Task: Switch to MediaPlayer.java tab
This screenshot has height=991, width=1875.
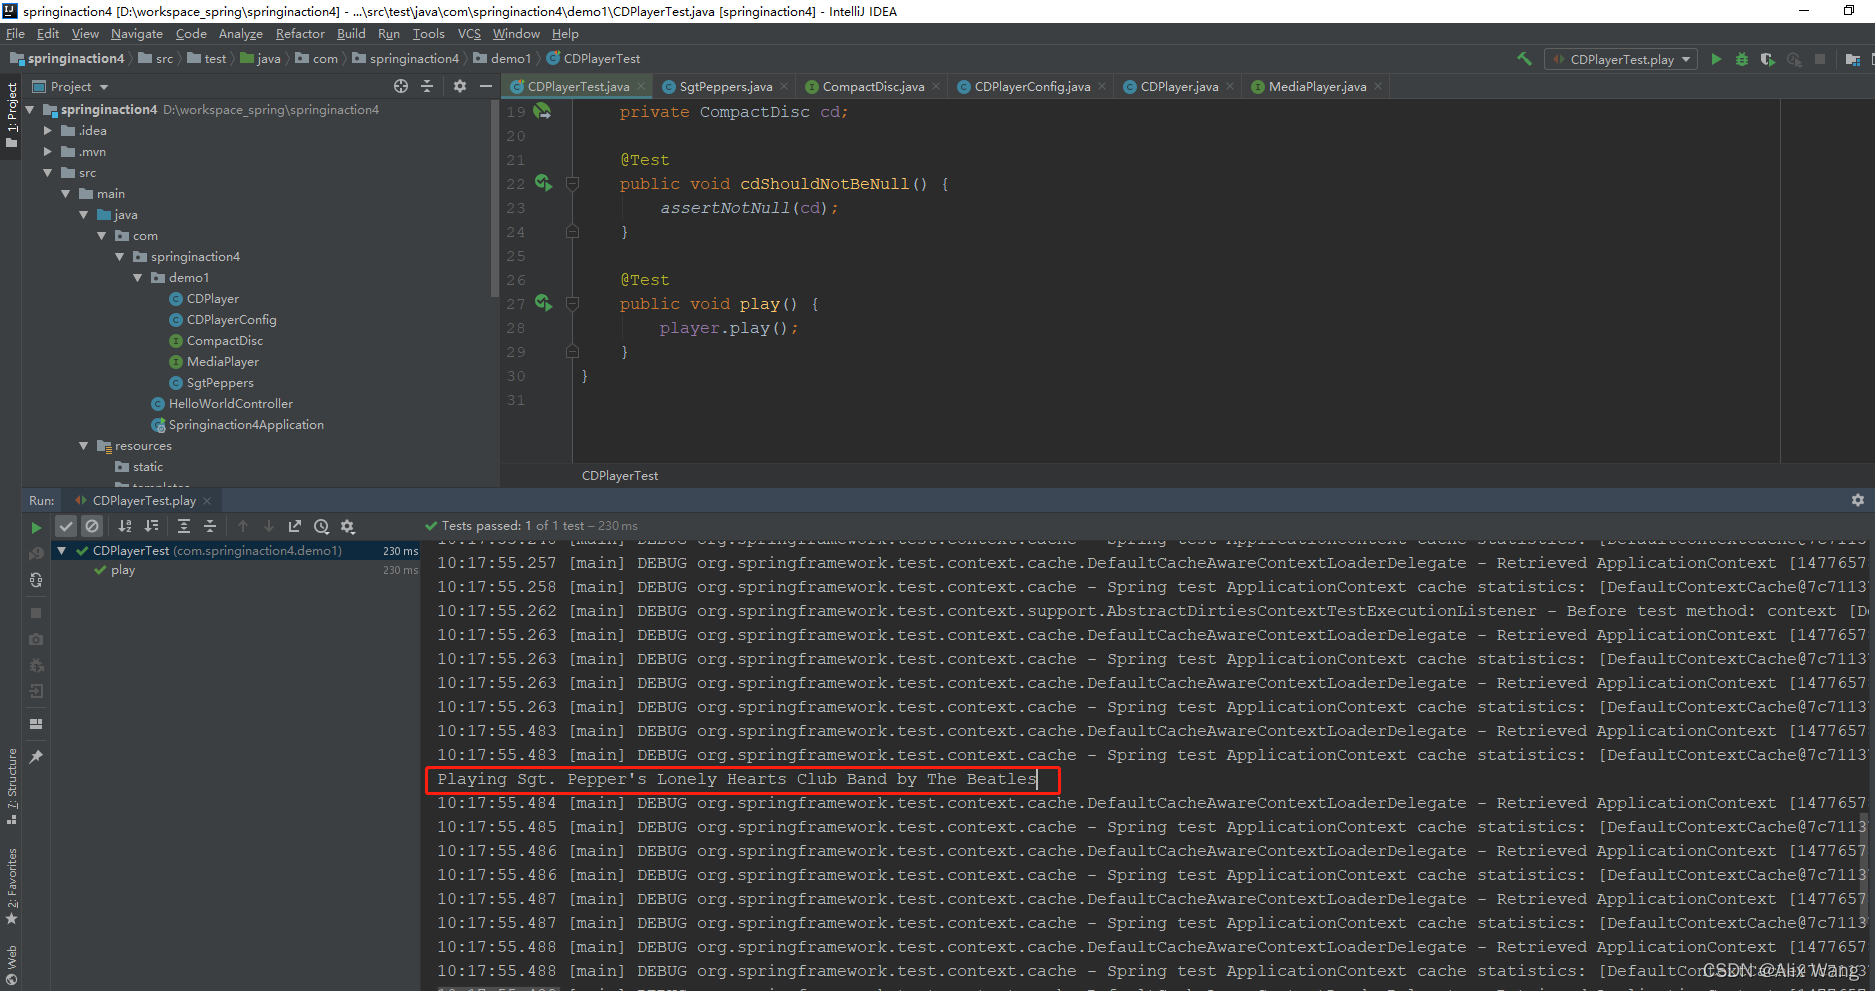Action: (1317, 87)
